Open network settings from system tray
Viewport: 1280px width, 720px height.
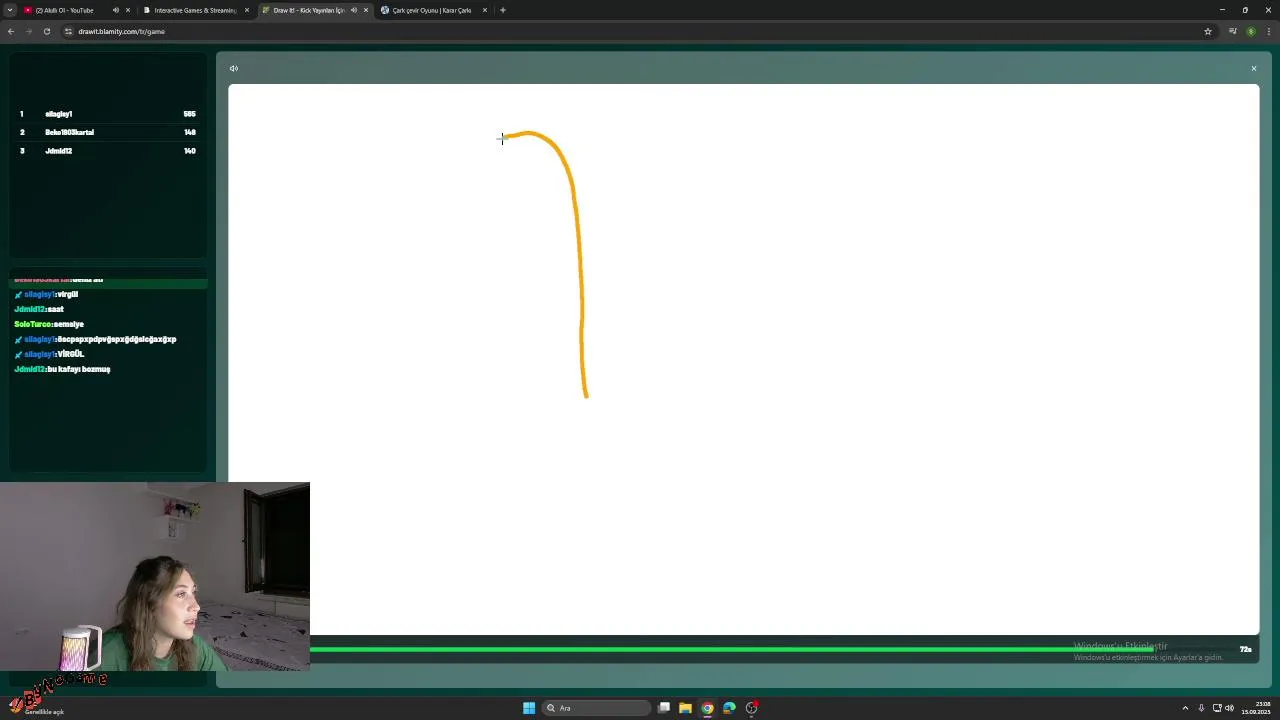[x=1217, y=708]
